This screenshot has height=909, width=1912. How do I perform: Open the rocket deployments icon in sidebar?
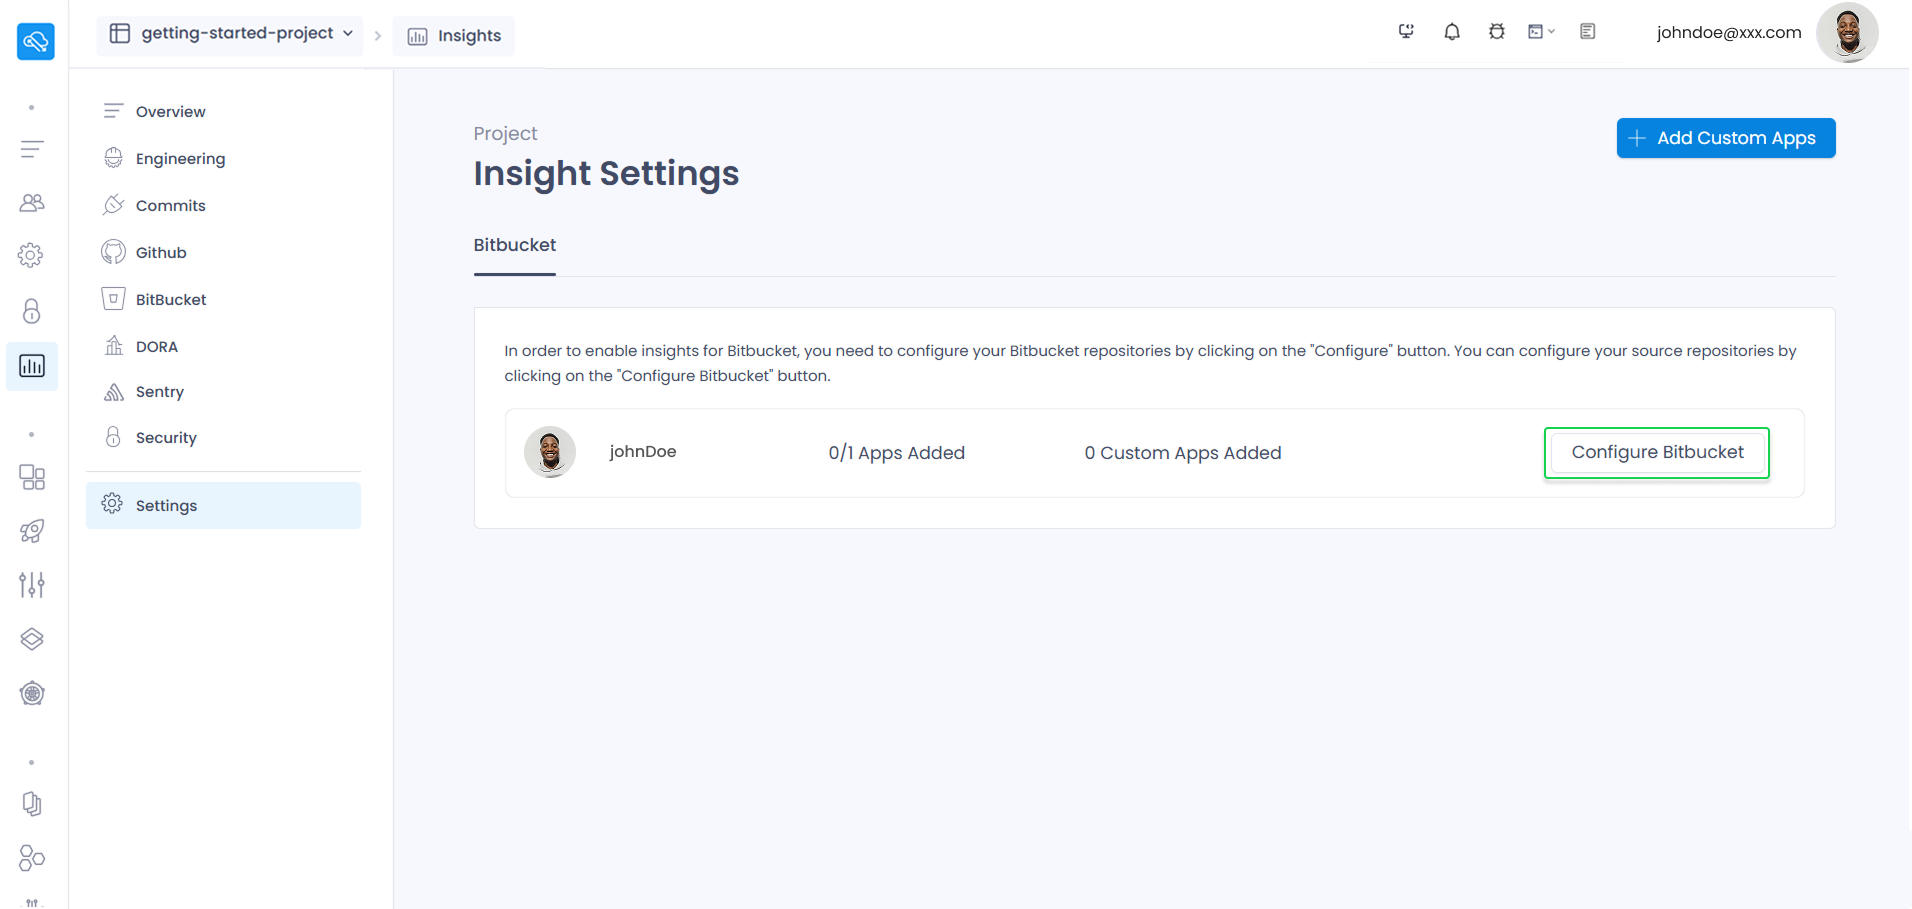[32, 531]
